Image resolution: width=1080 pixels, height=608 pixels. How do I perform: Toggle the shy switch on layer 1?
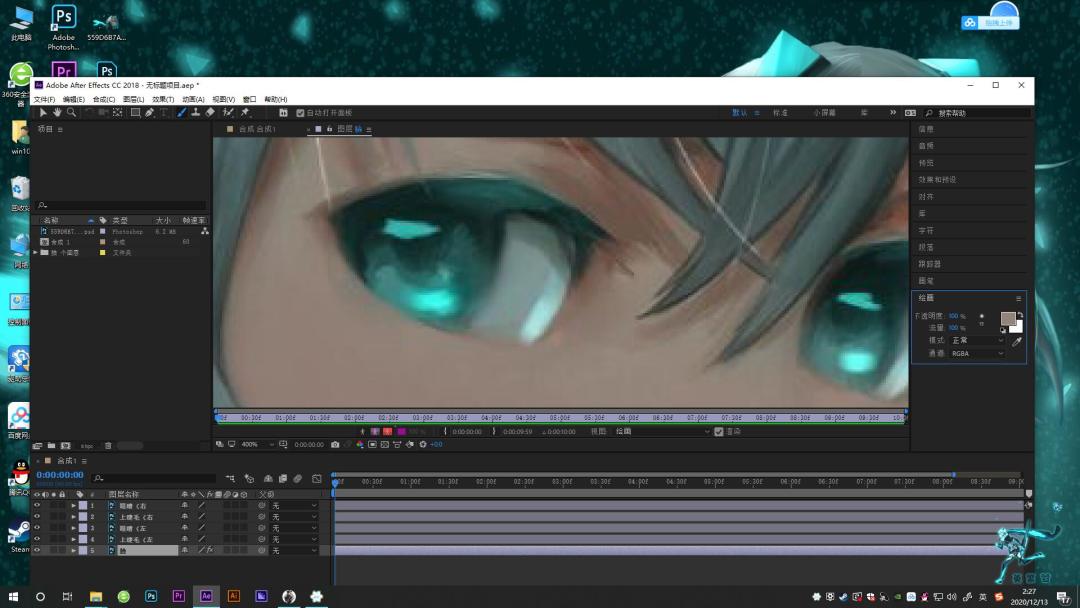point(185,505)
